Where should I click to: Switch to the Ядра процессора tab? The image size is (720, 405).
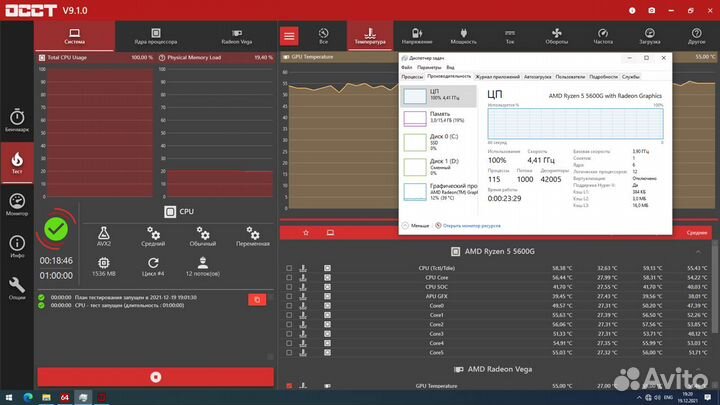point(156,36)
